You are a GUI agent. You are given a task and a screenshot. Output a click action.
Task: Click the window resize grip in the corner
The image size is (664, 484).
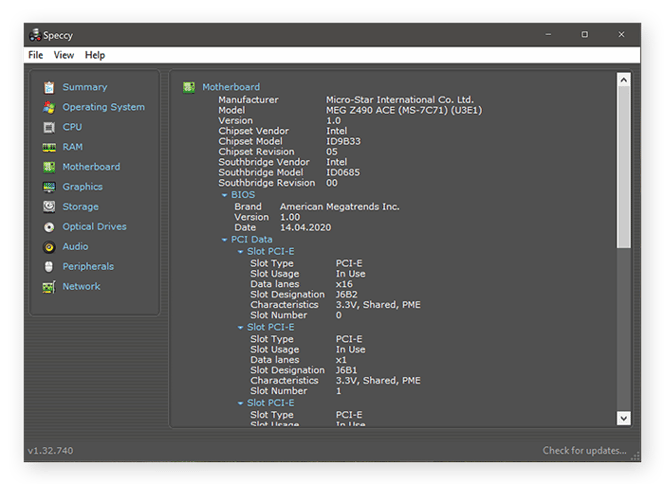pos(635,456)
